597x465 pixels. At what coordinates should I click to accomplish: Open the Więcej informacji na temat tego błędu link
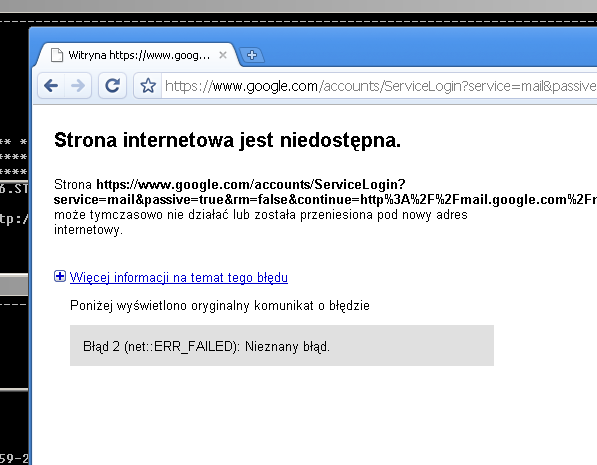[179, 277]
